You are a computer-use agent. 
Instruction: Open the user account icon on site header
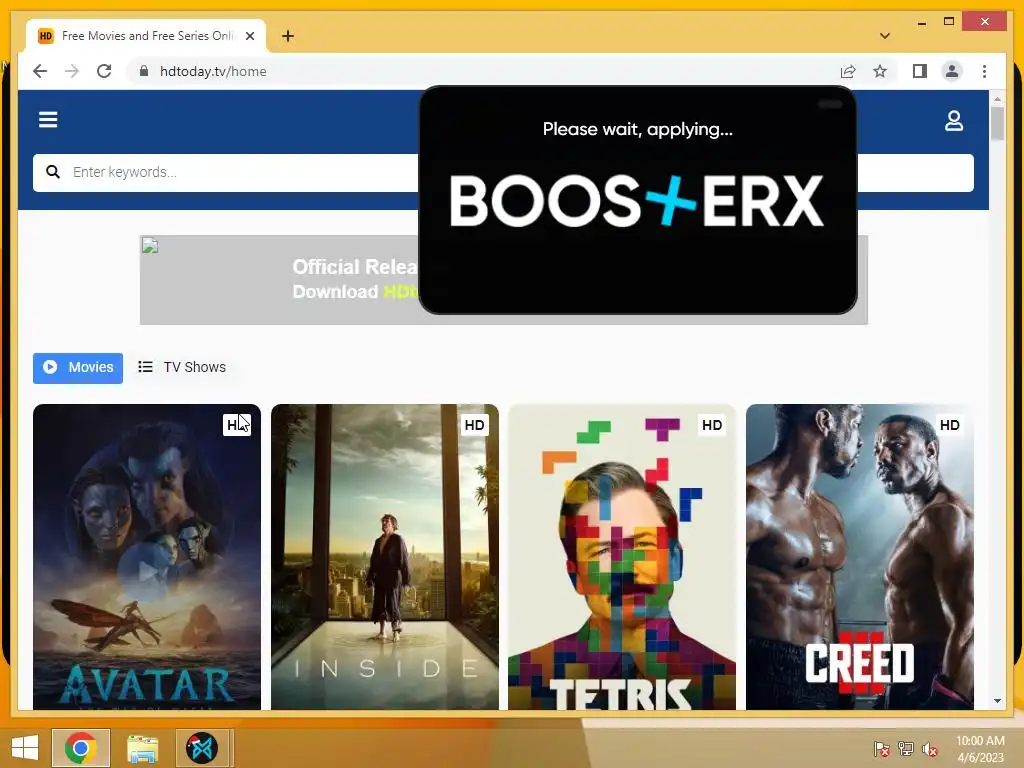(953, 121)
